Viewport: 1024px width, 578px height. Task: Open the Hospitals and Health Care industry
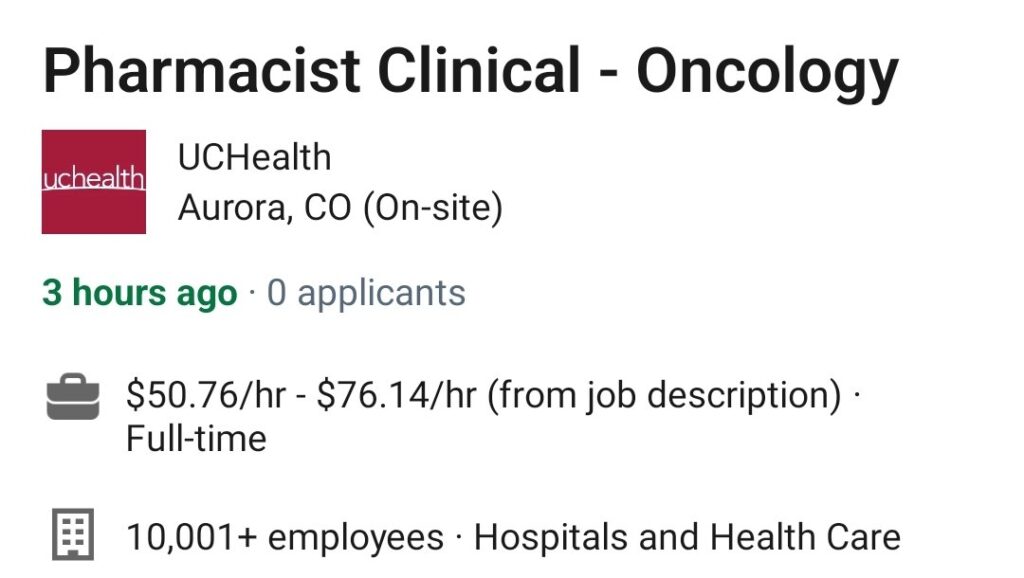point(687,538)
